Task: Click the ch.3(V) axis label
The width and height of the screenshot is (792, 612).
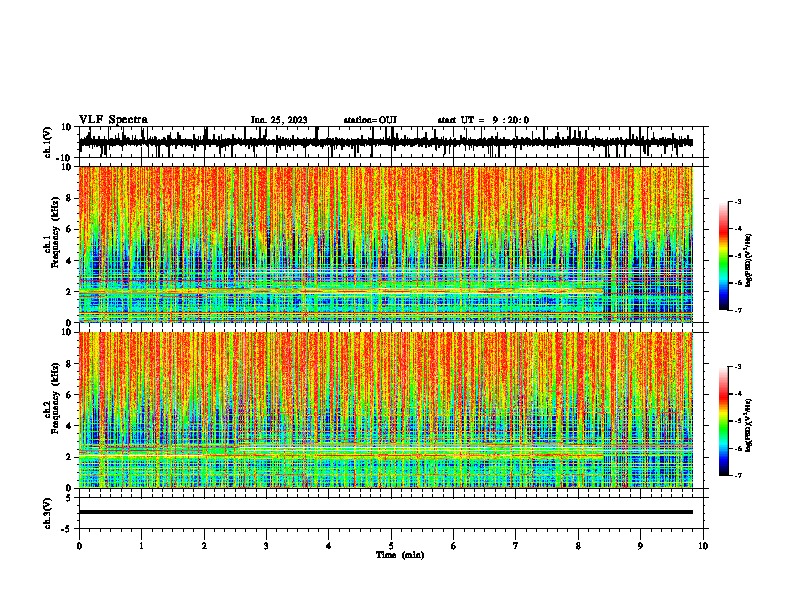Action: pyautogui.click(x=48, y=513)
